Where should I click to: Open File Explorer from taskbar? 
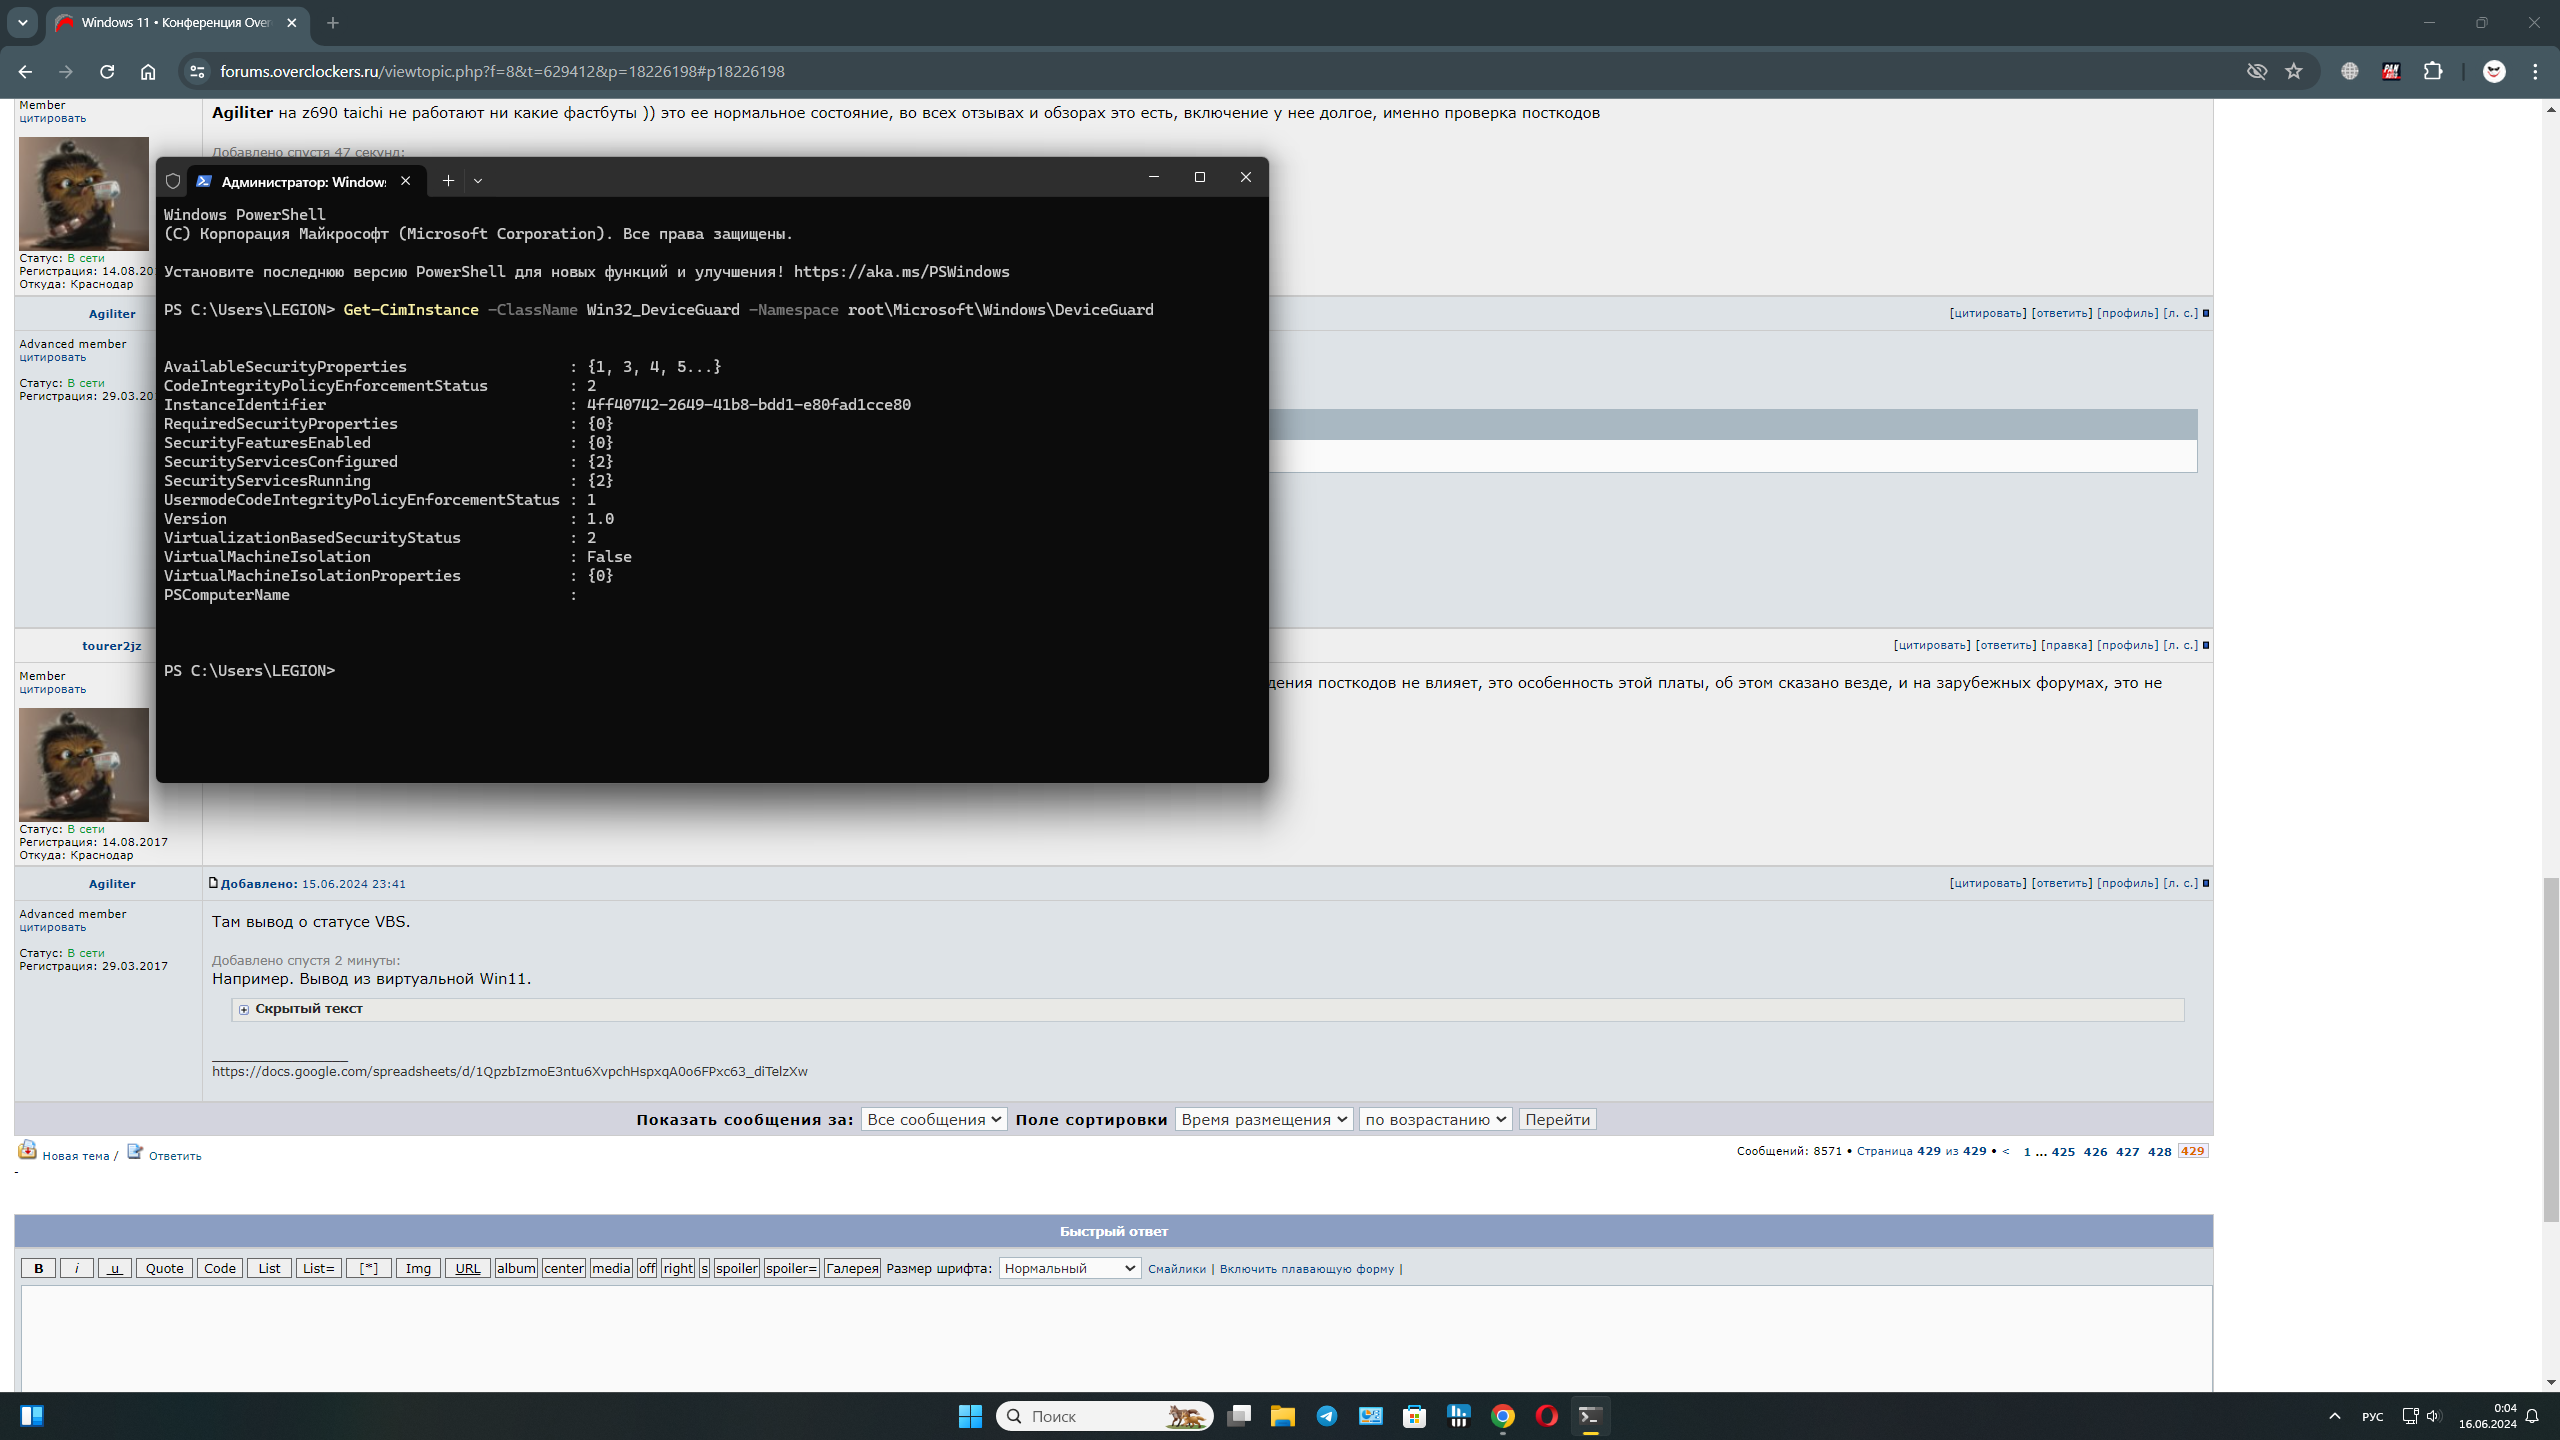tap(1282, 1416)
